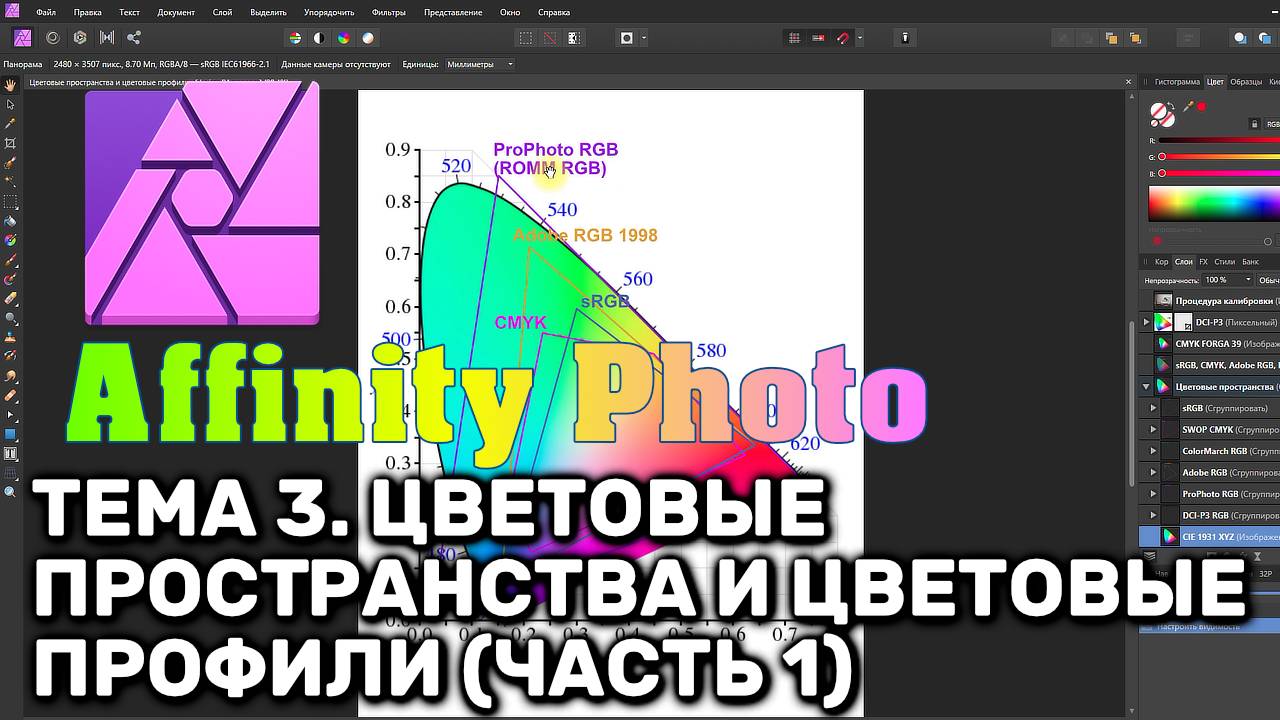Select the Crop tool
The height and width of the screenshot is (720, 1280).
click(x=11, y=143)
